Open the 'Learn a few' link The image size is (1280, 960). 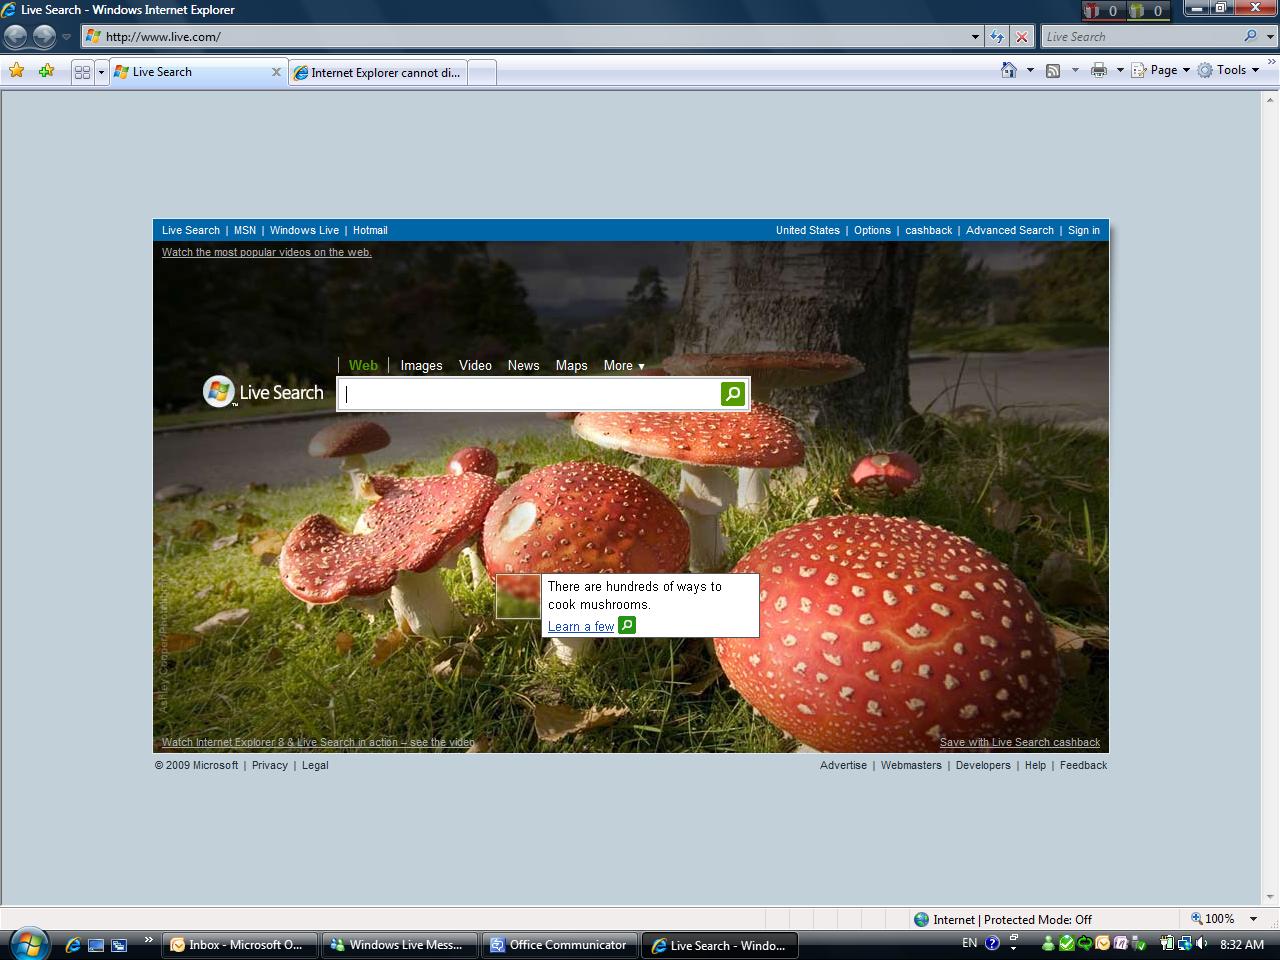pyautogui.click(x=581, y=627)
